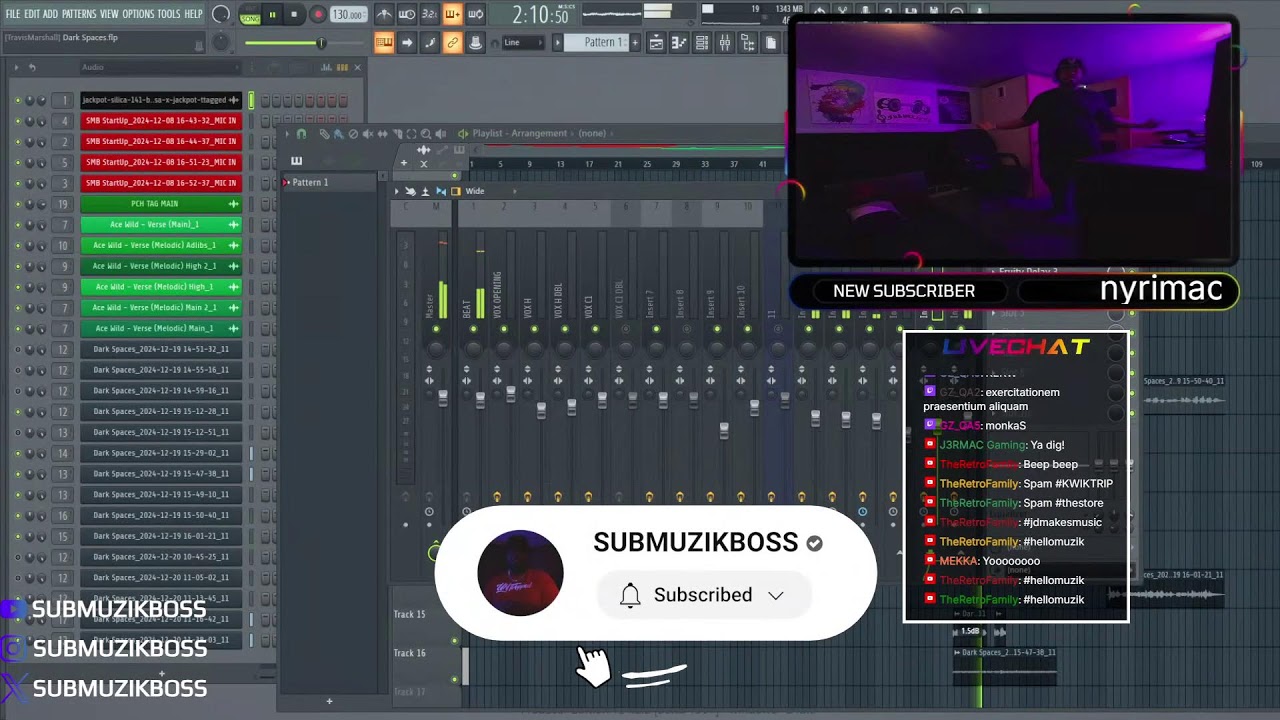Toggle the multilink to controllers icon
1280x720 pixels.
[x=452, y=43]
